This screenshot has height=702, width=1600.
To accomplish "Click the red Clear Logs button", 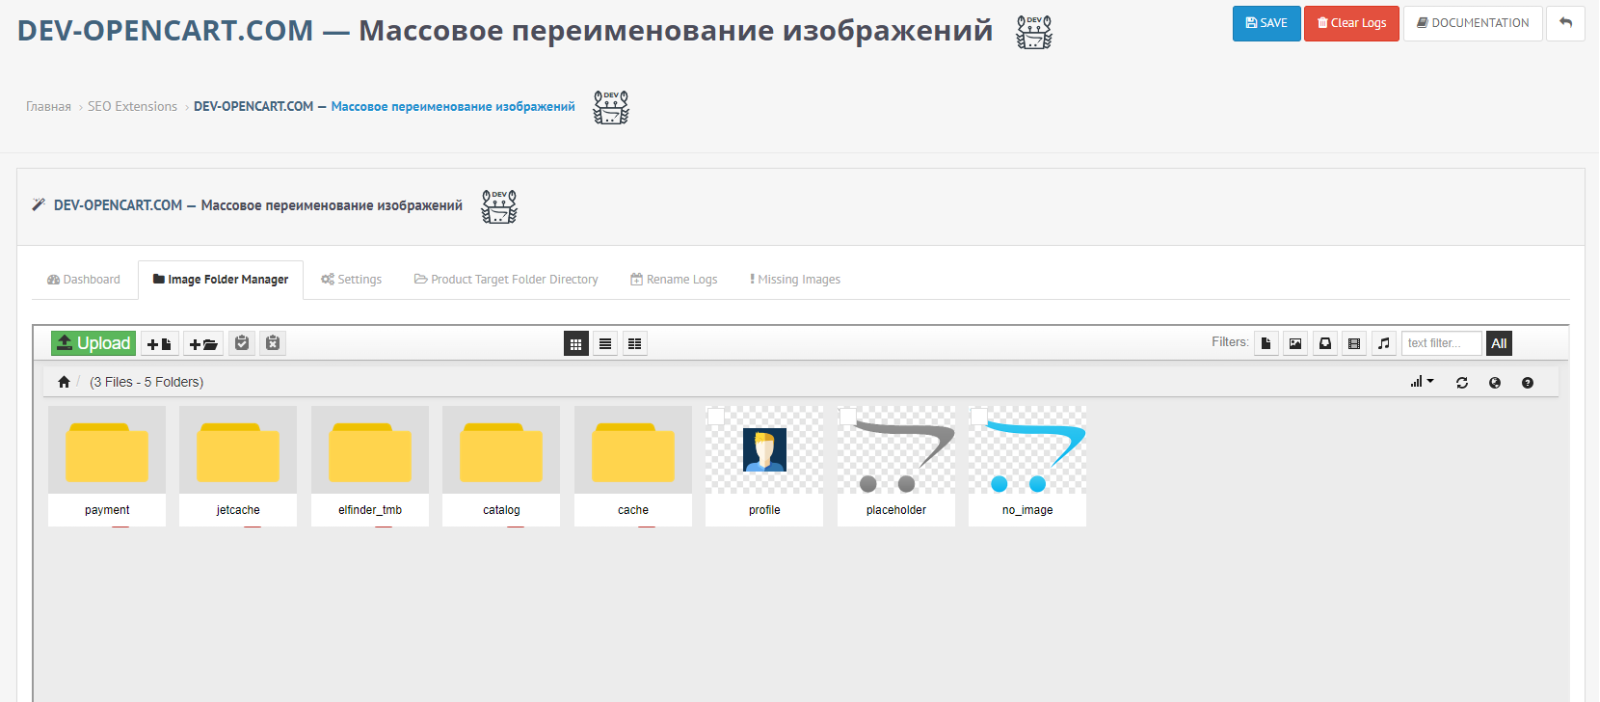I will 1351,23.
